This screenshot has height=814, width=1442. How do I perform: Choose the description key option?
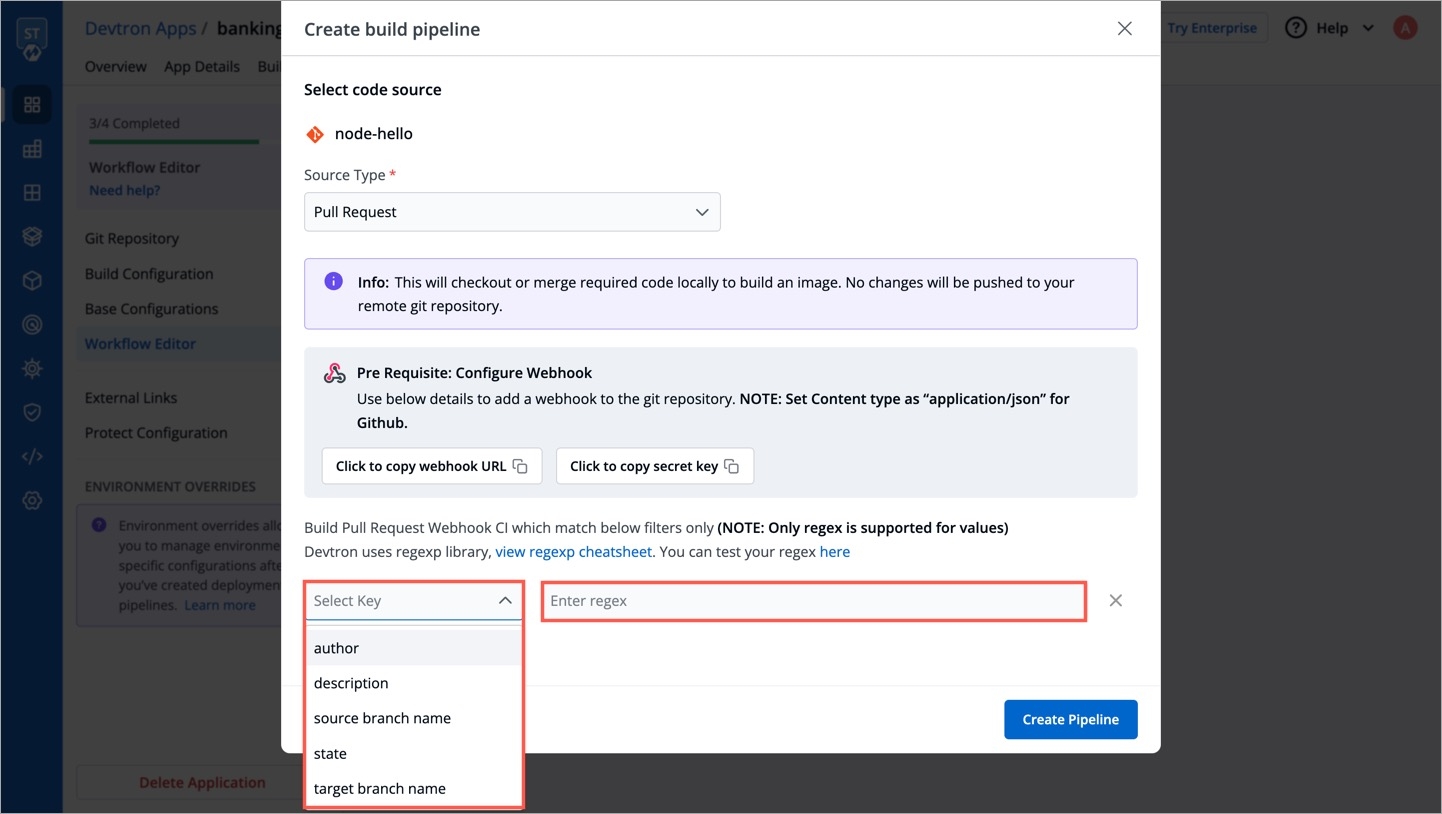(x=413, y=683)
